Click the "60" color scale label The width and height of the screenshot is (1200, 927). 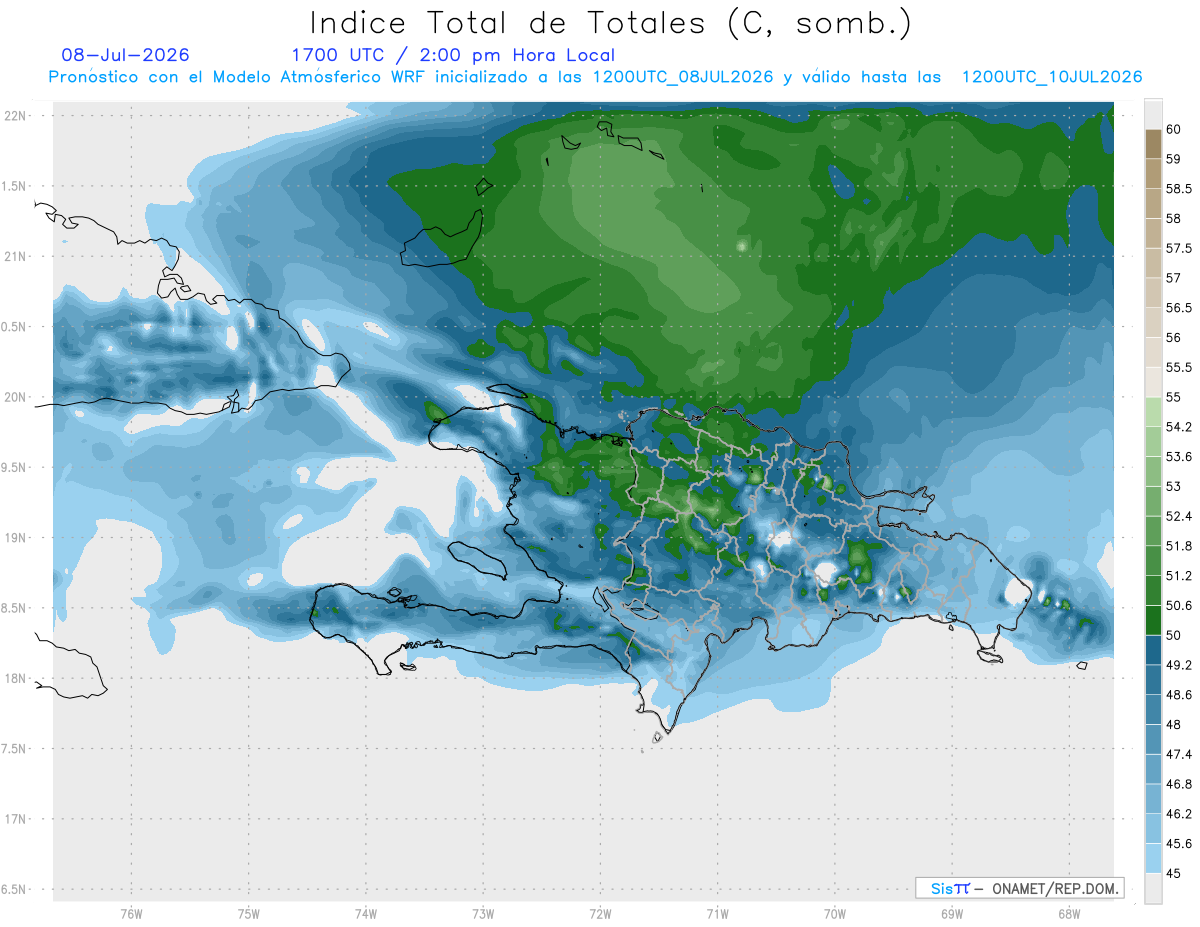coord(1173,129)
